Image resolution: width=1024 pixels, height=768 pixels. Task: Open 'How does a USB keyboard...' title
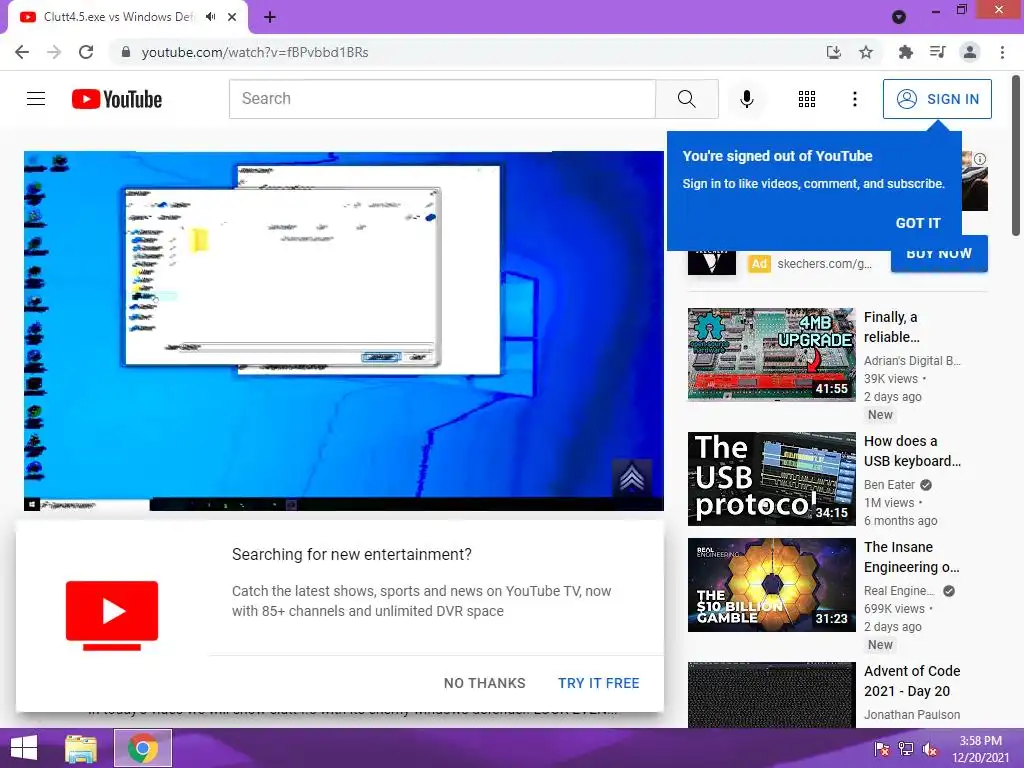pos(912,451)
